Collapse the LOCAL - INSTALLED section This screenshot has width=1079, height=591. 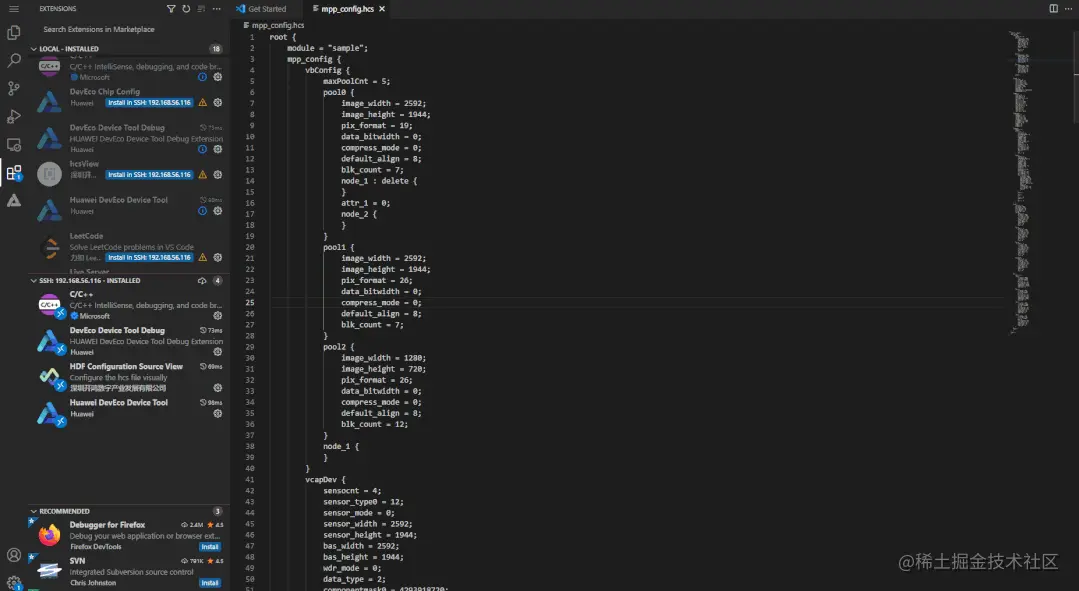coord(34,49)
